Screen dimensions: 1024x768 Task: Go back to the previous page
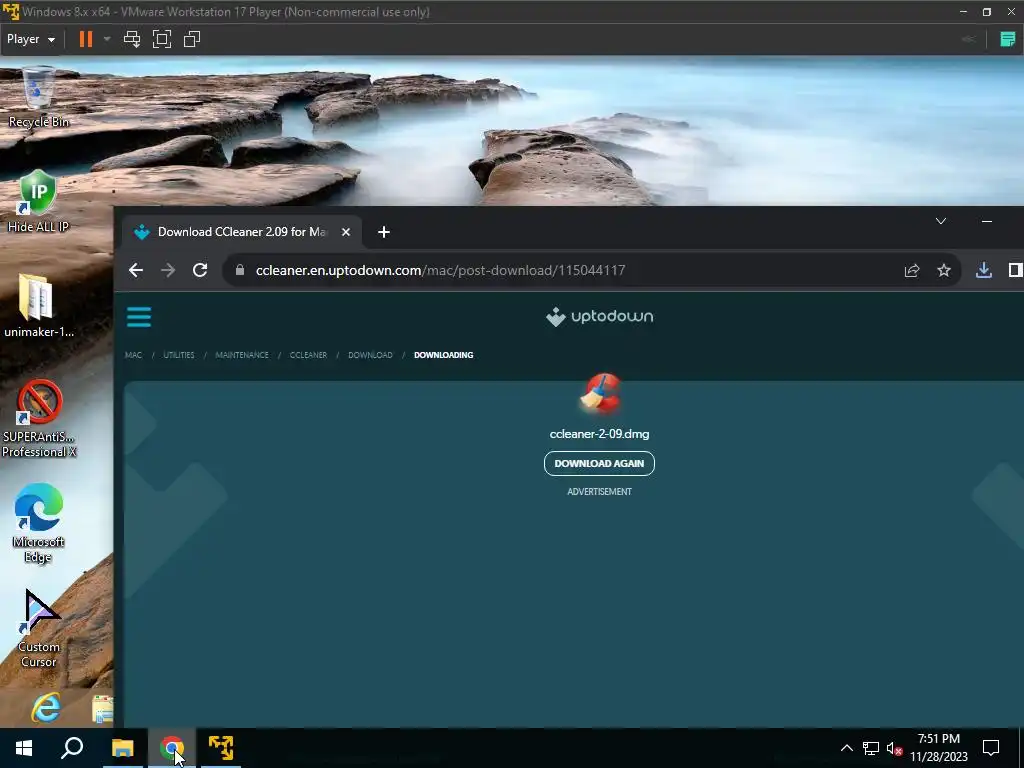click(x=136, y=270)
